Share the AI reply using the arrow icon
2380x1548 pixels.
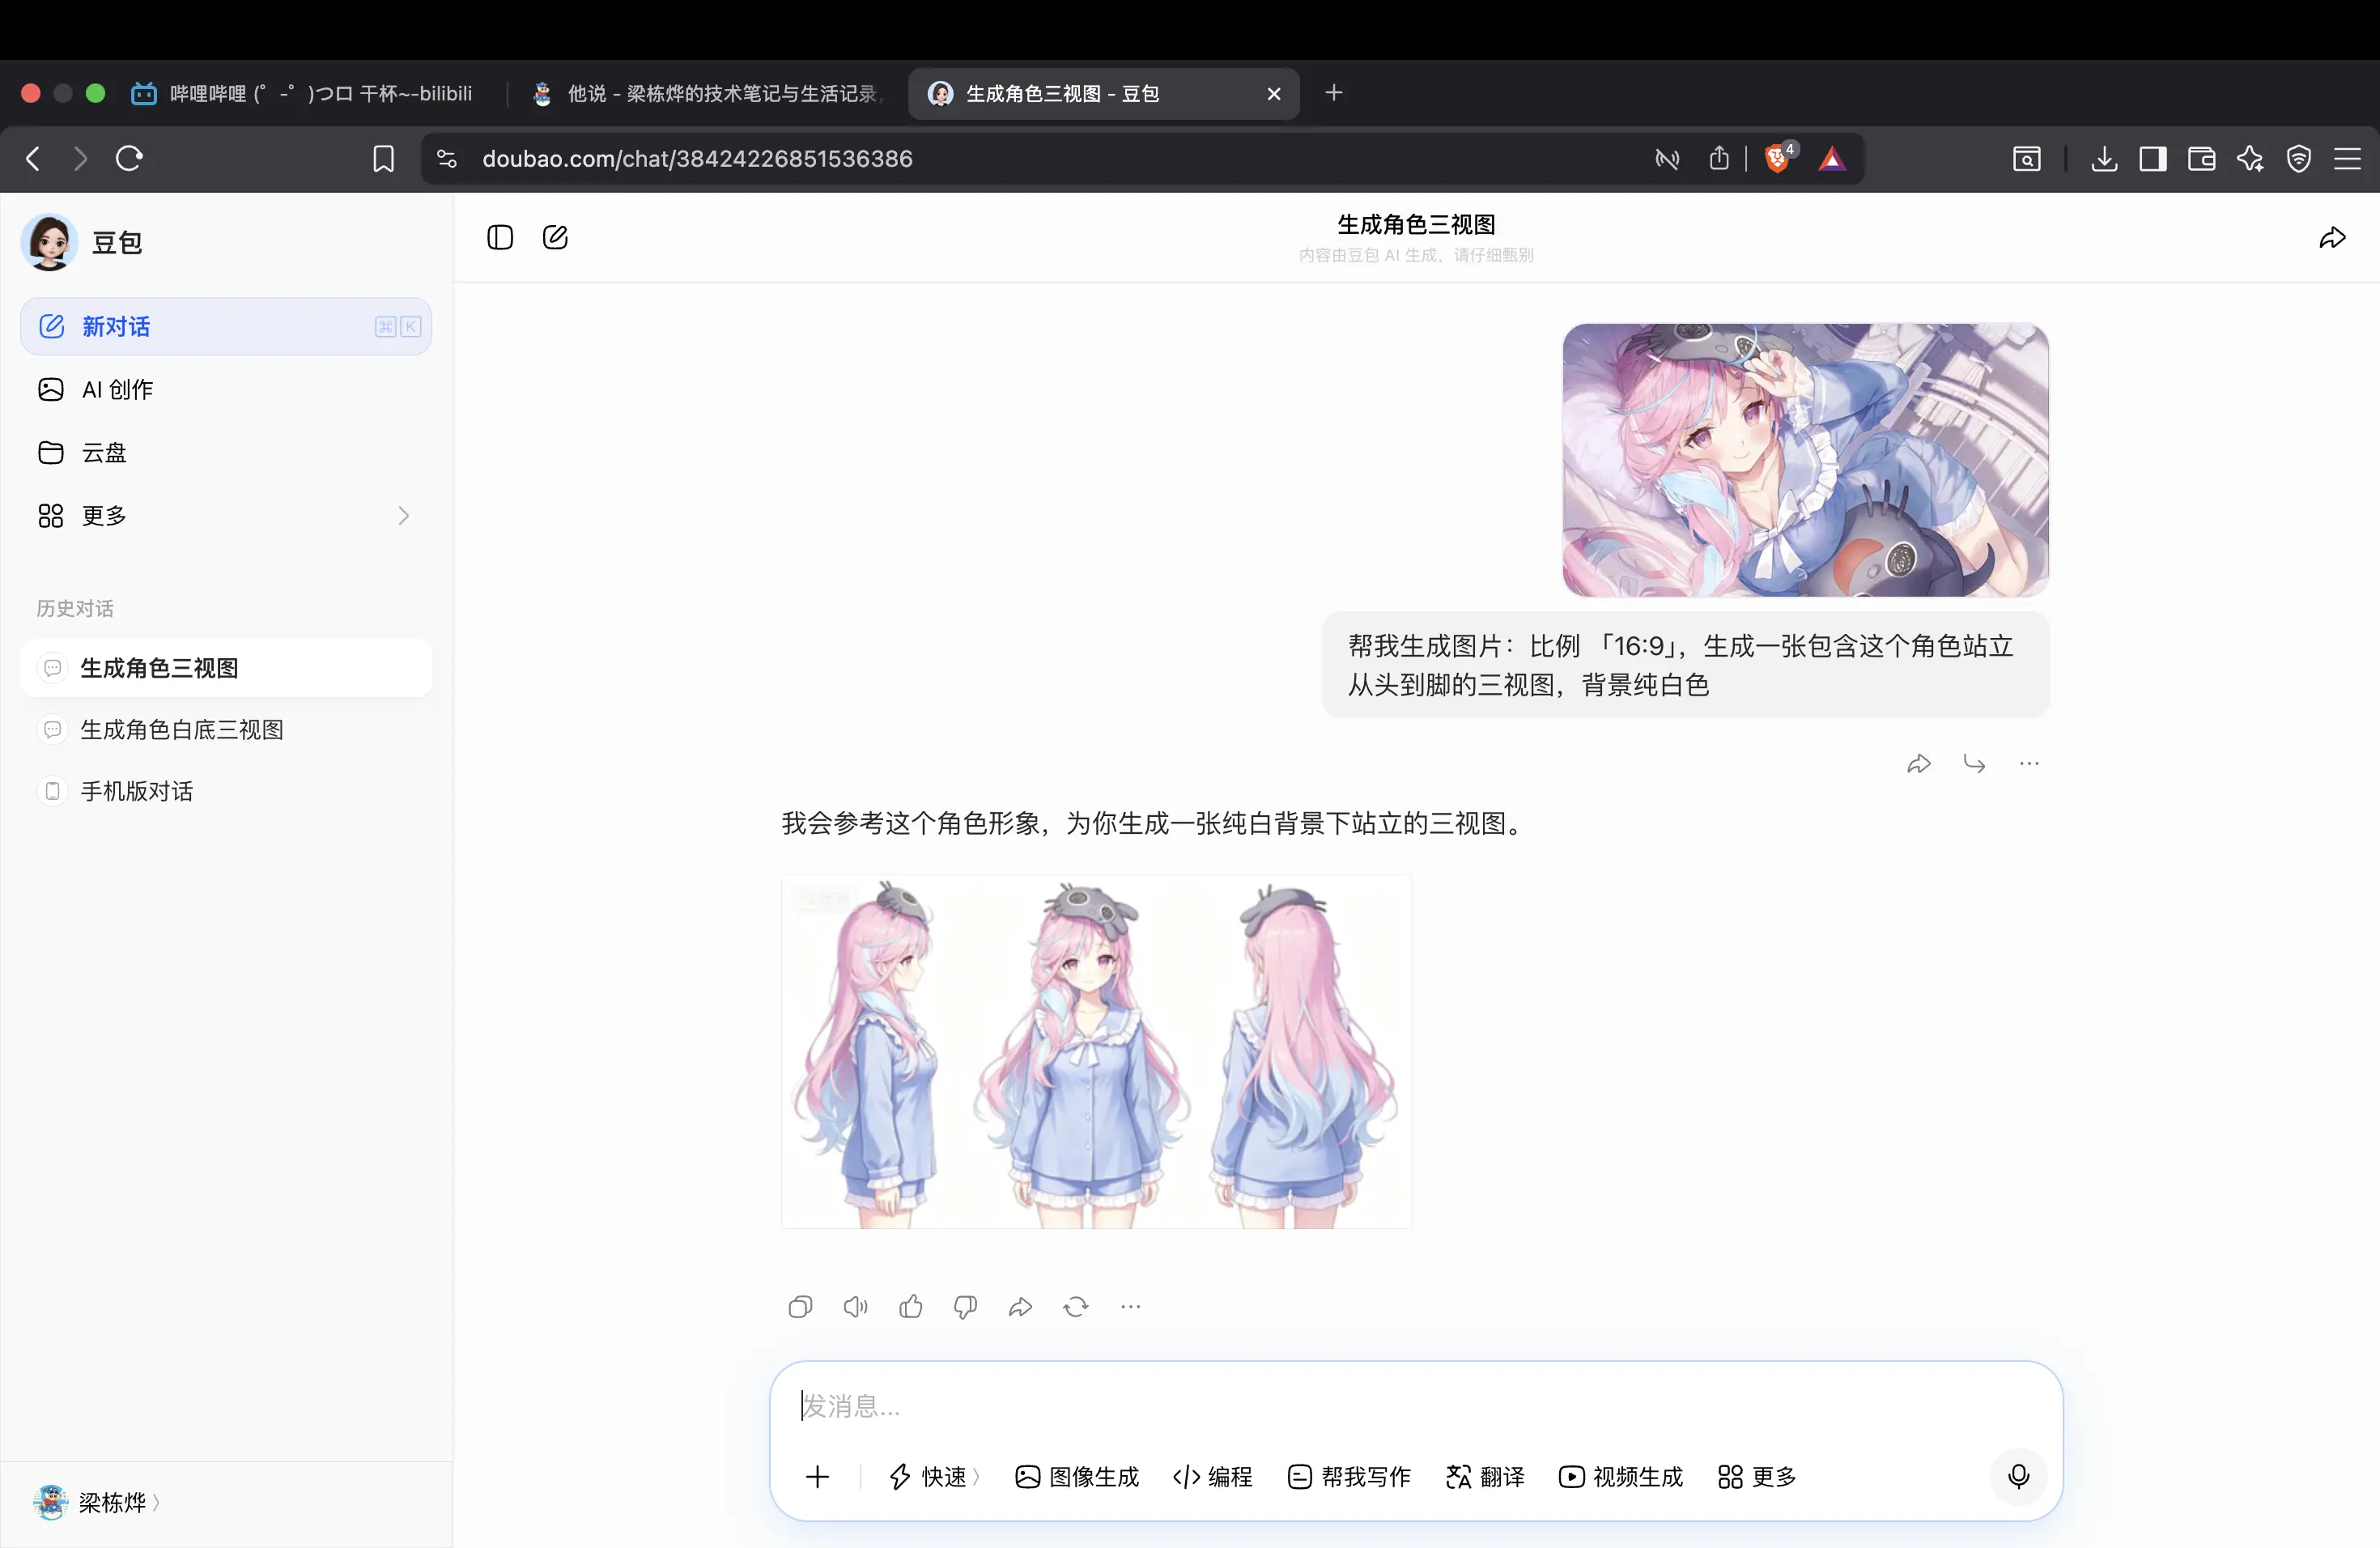coord(1020,1307)
